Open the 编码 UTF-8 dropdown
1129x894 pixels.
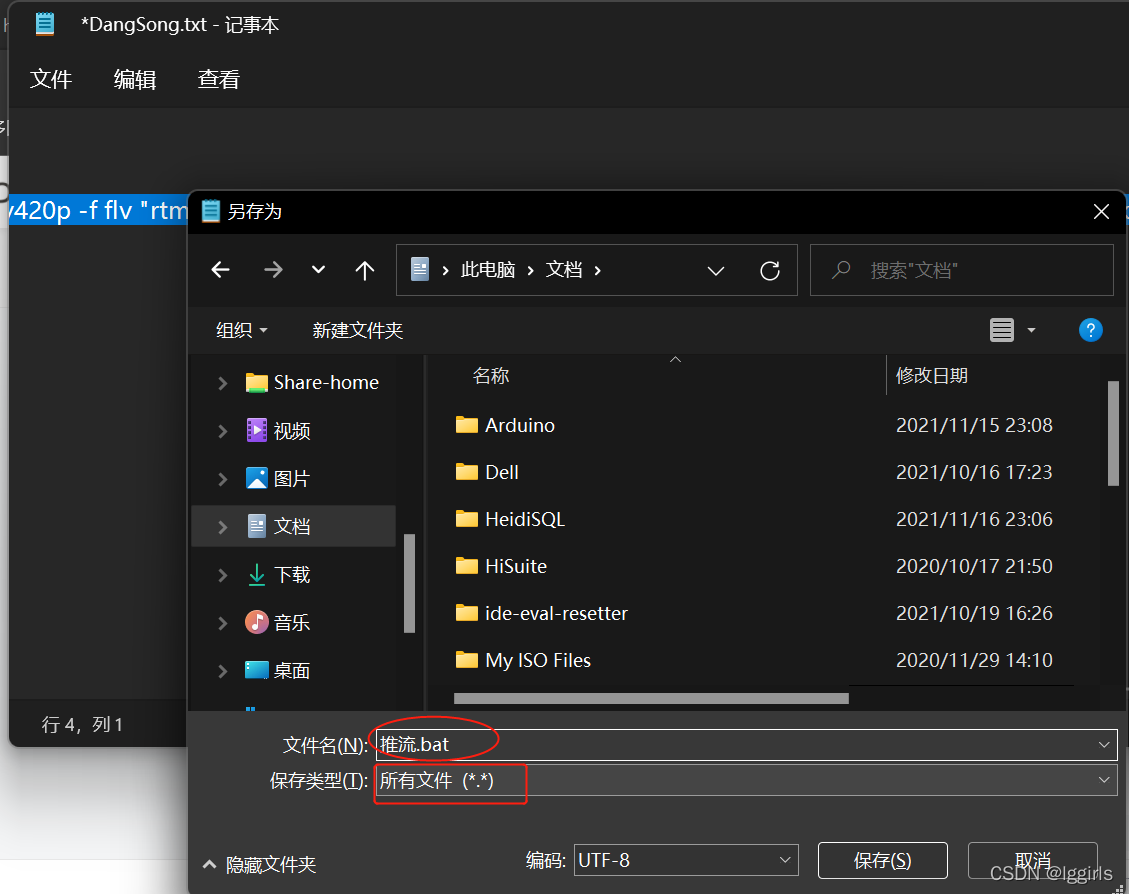(685, 860)
